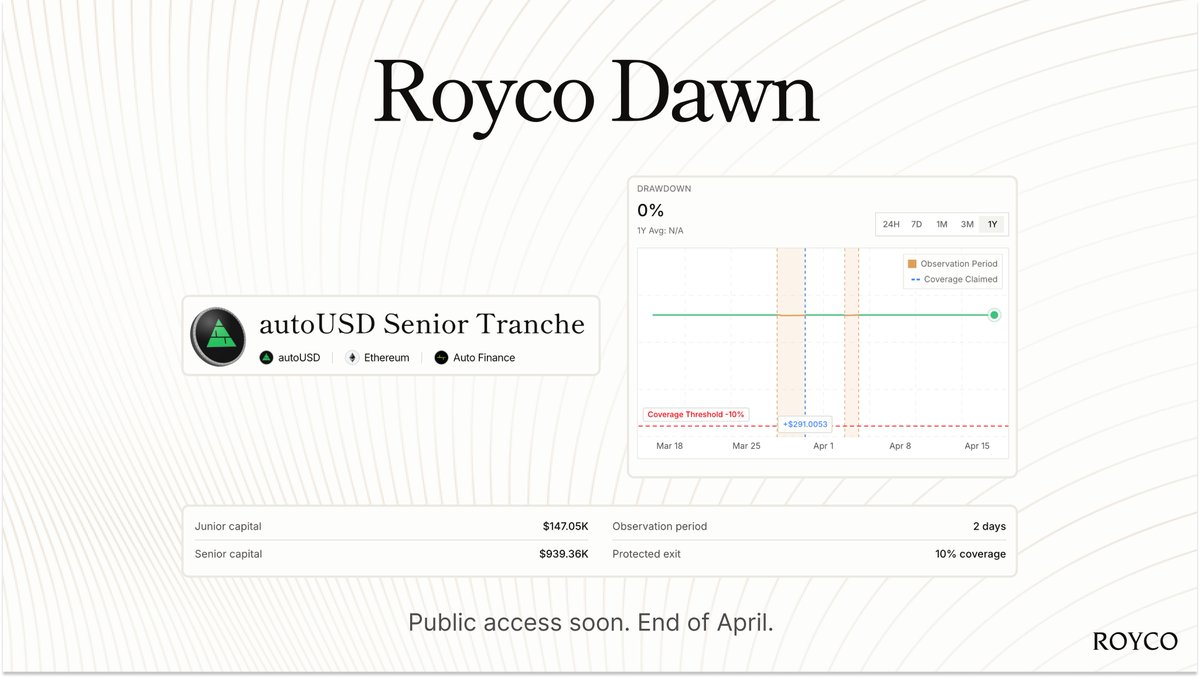Select the 1M time range tab
The height and width of the screenshot is (678, 1200).
[x=942, y=224]
